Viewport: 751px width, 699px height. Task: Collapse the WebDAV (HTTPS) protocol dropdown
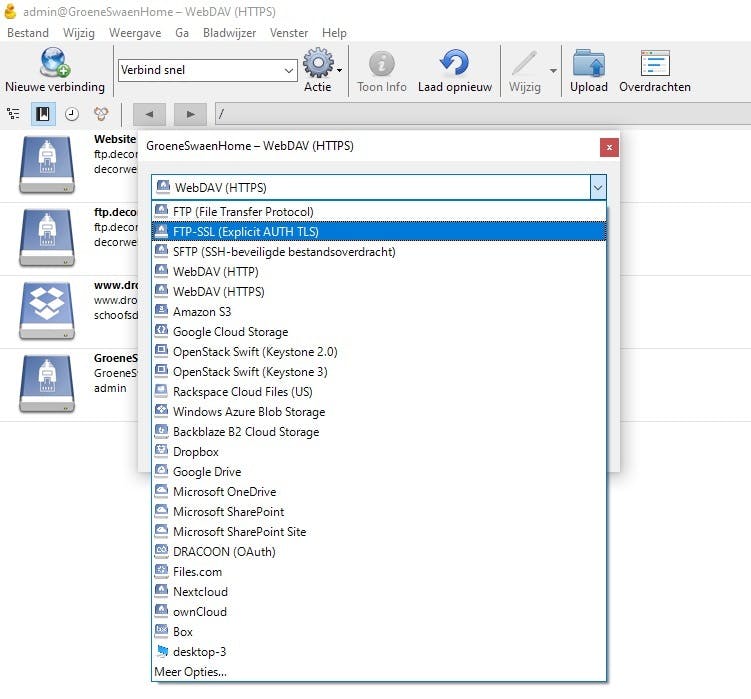click(x=597, y=187)
